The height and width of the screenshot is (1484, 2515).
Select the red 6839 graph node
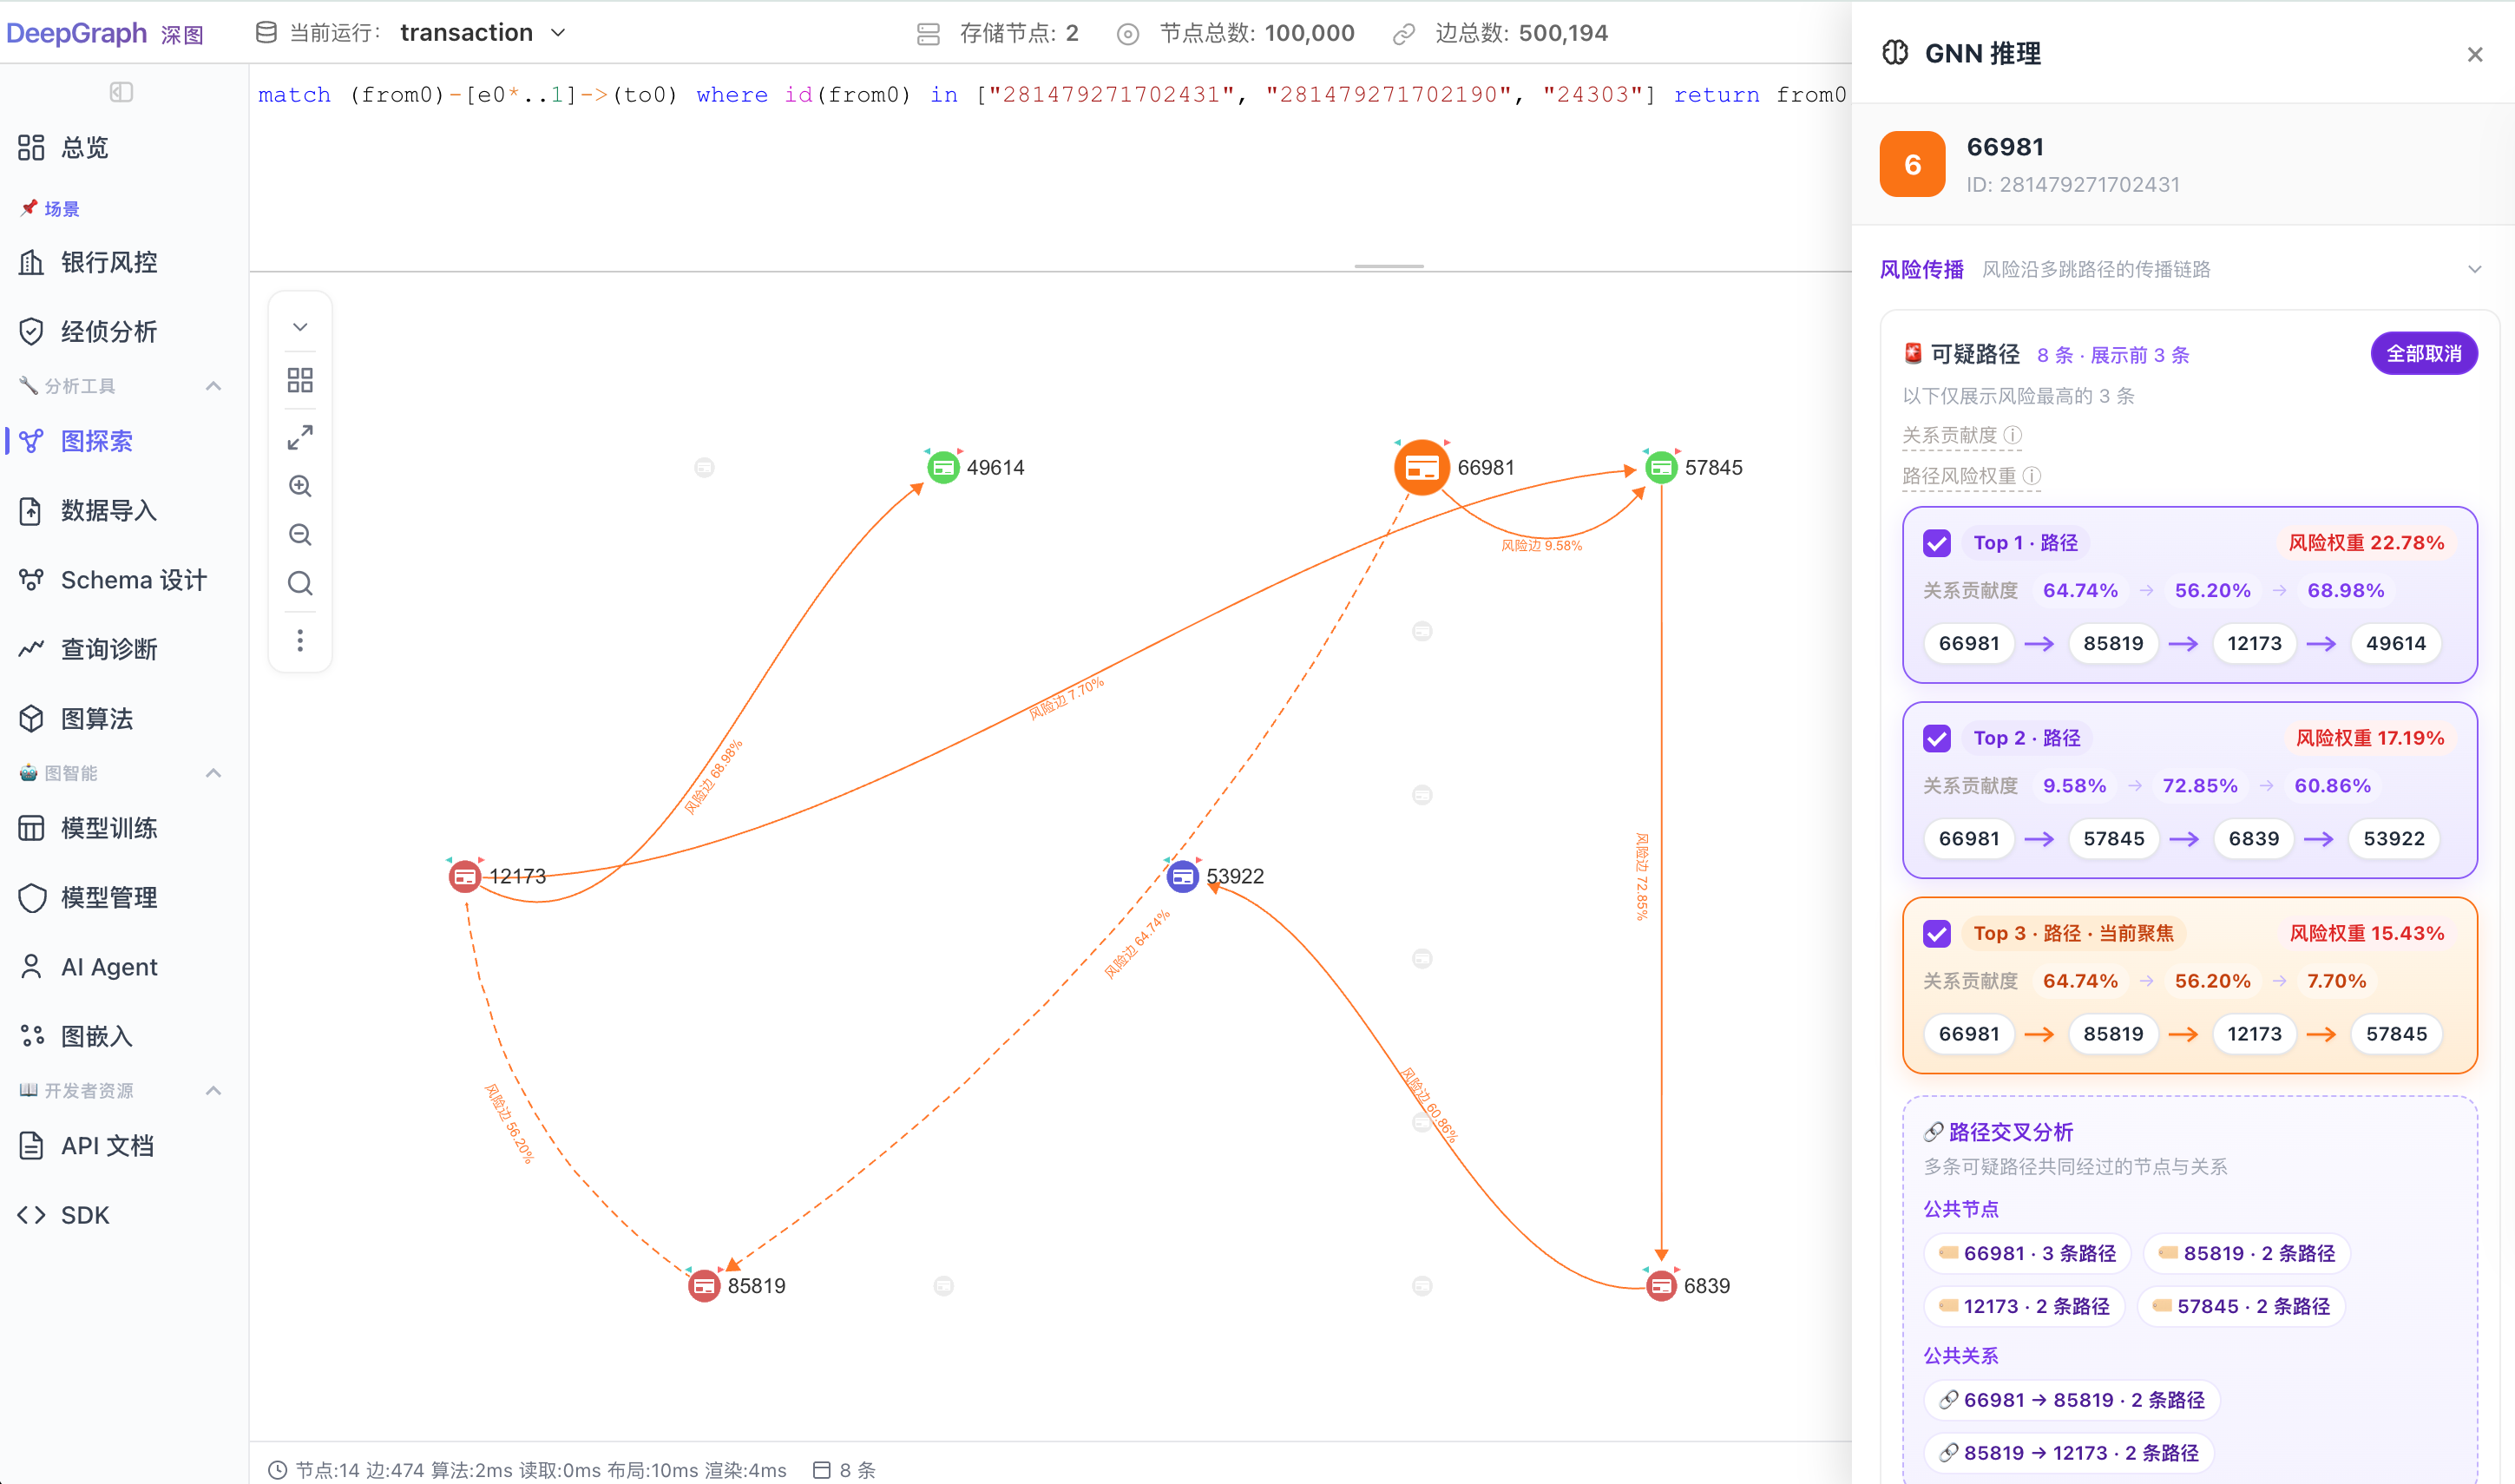click(x=1661, y=1285)
